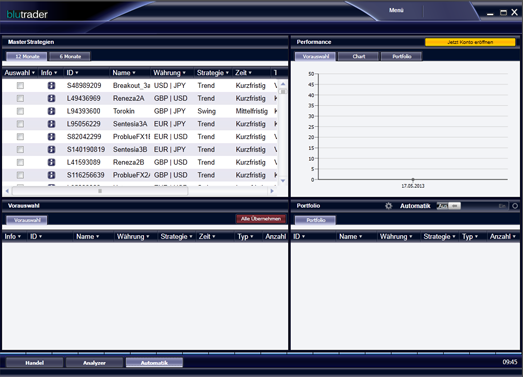Tick checkbox for S82042299 row
Viewport: 523px width, 377px height.
[20, 136]
